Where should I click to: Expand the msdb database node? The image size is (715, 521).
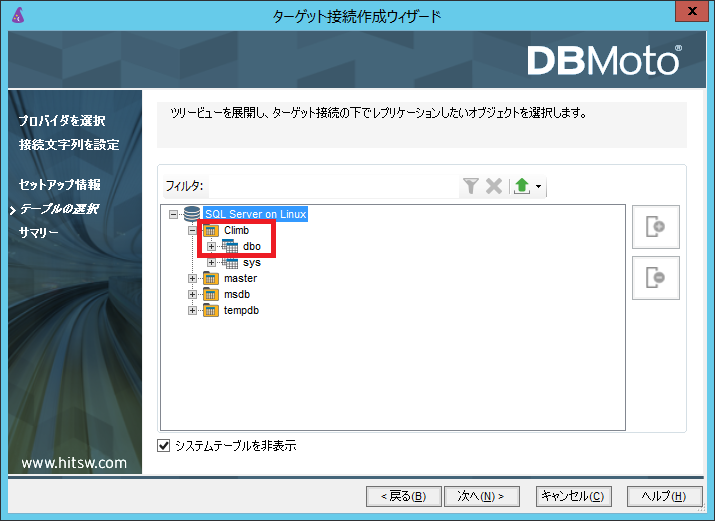point(192,294)
